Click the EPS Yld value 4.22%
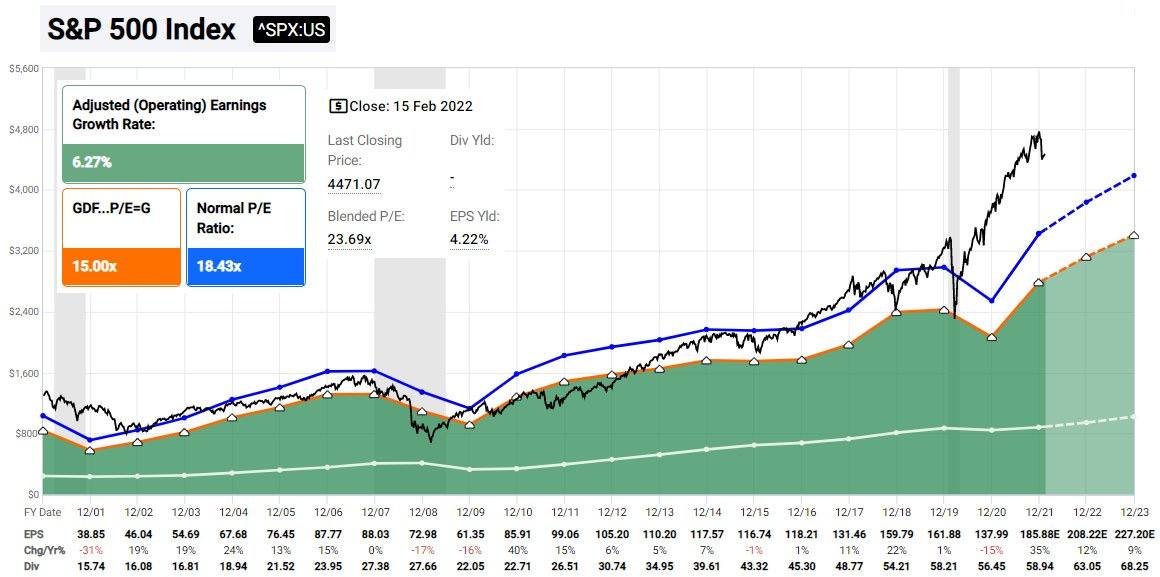 tap(469, 239)
